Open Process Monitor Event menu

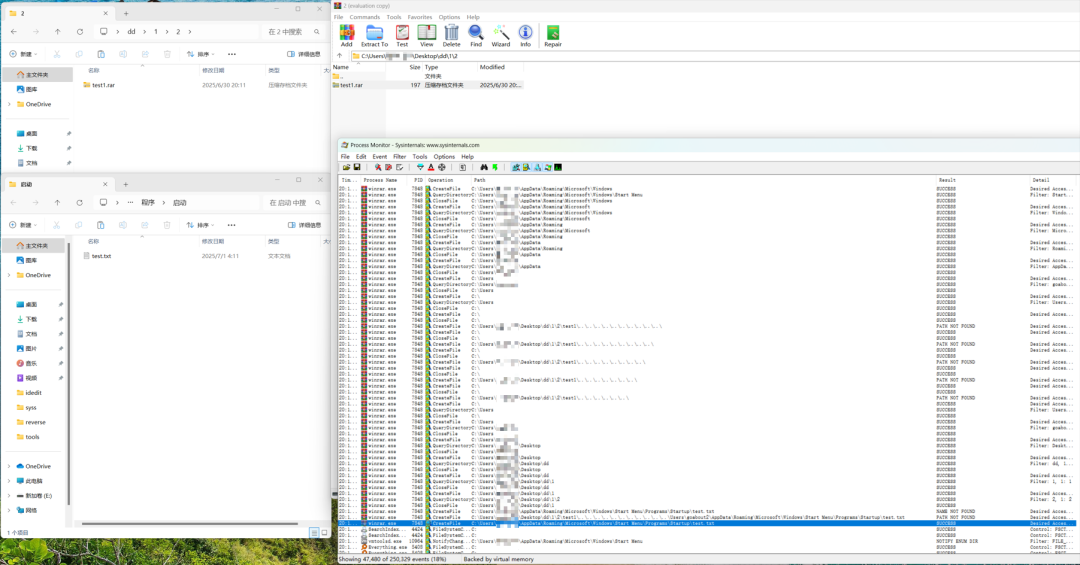380,156
